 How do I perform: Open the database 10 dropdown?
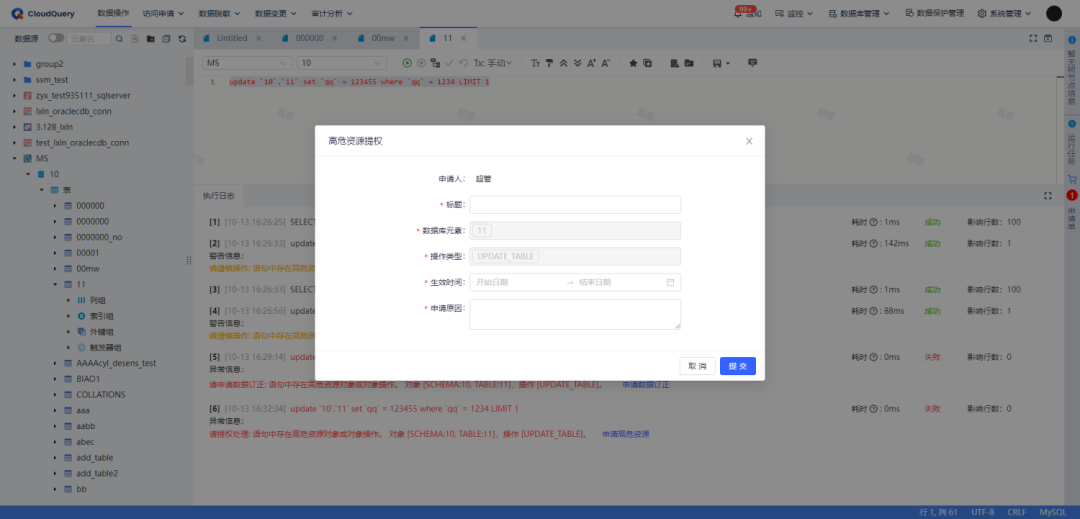(x=342, y=63)
